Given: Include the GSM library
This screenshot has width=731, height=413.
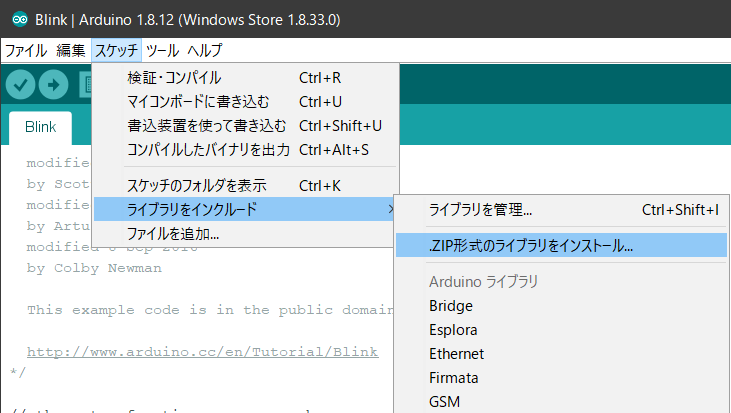Looking at the screenshot, I should [x=561, y=402].
